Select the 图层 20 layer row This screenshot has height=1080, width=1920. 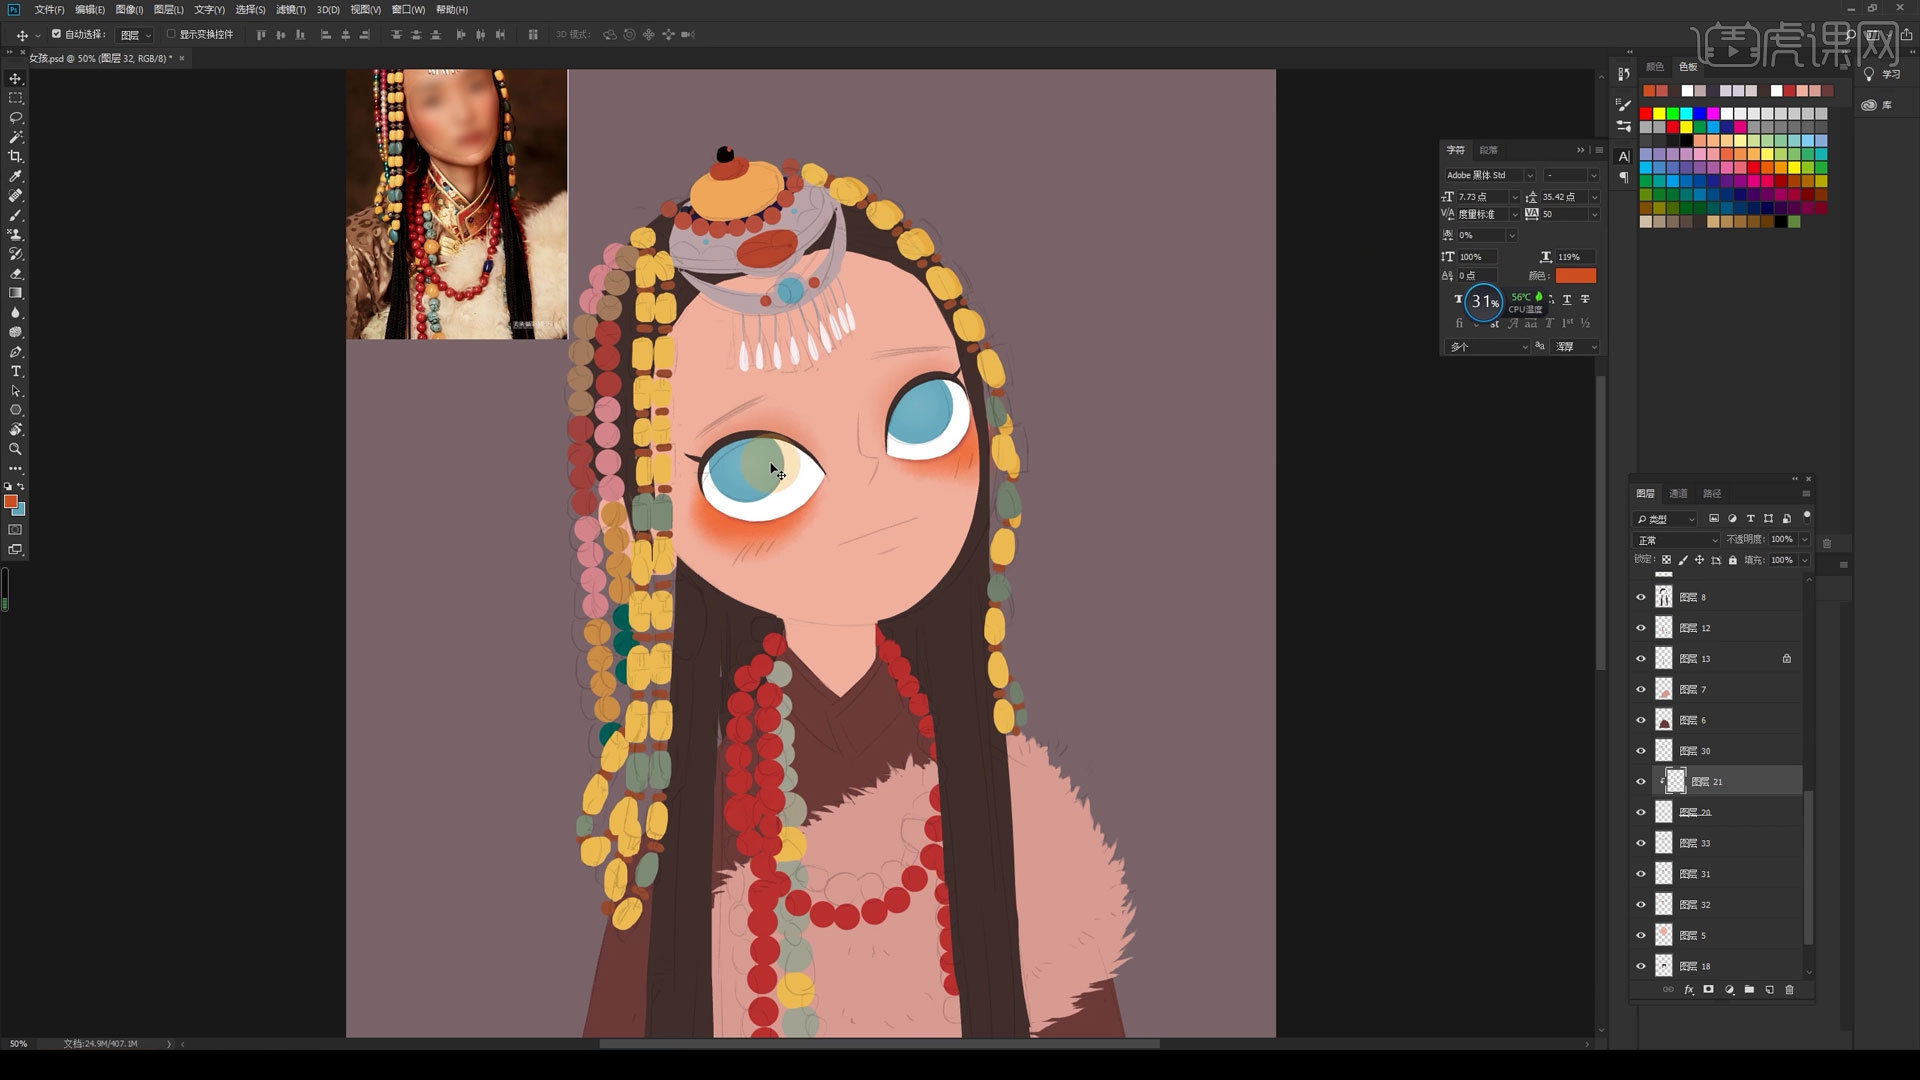(1726, 812)
